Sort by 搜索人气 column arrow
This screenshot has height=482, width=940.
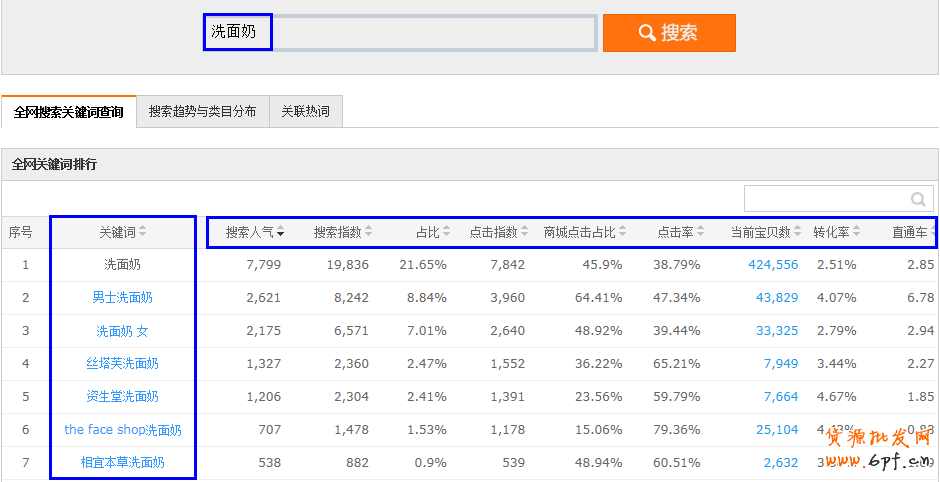[x=281, y=233]
